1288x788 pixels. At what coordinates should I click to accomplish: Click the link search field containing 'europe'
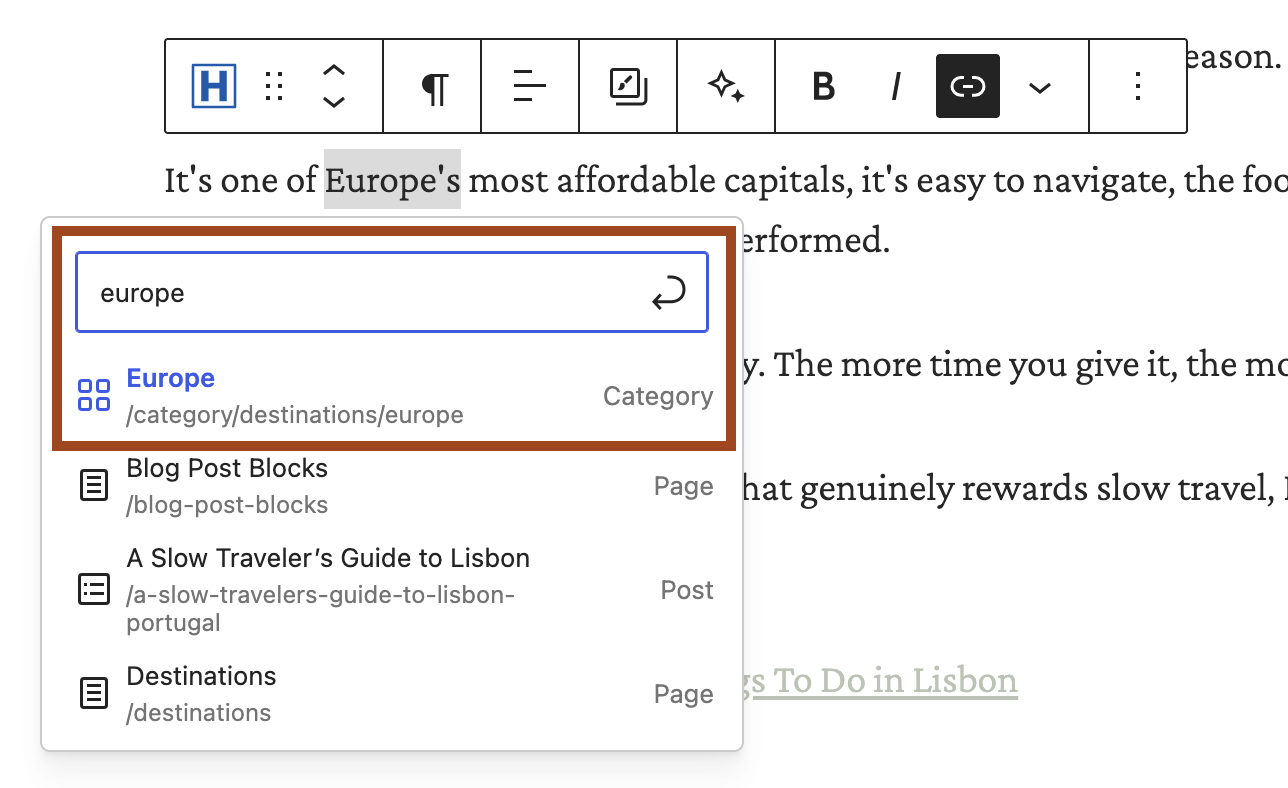[392, 292]
